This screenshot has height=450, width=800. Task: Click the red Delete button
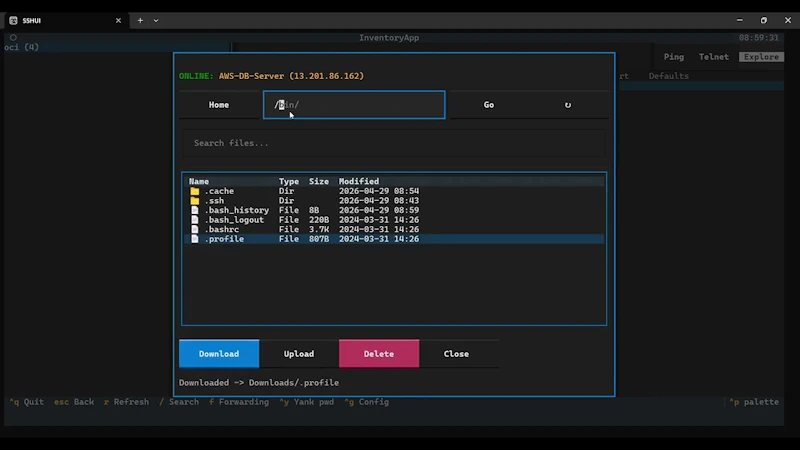[379, 354]
